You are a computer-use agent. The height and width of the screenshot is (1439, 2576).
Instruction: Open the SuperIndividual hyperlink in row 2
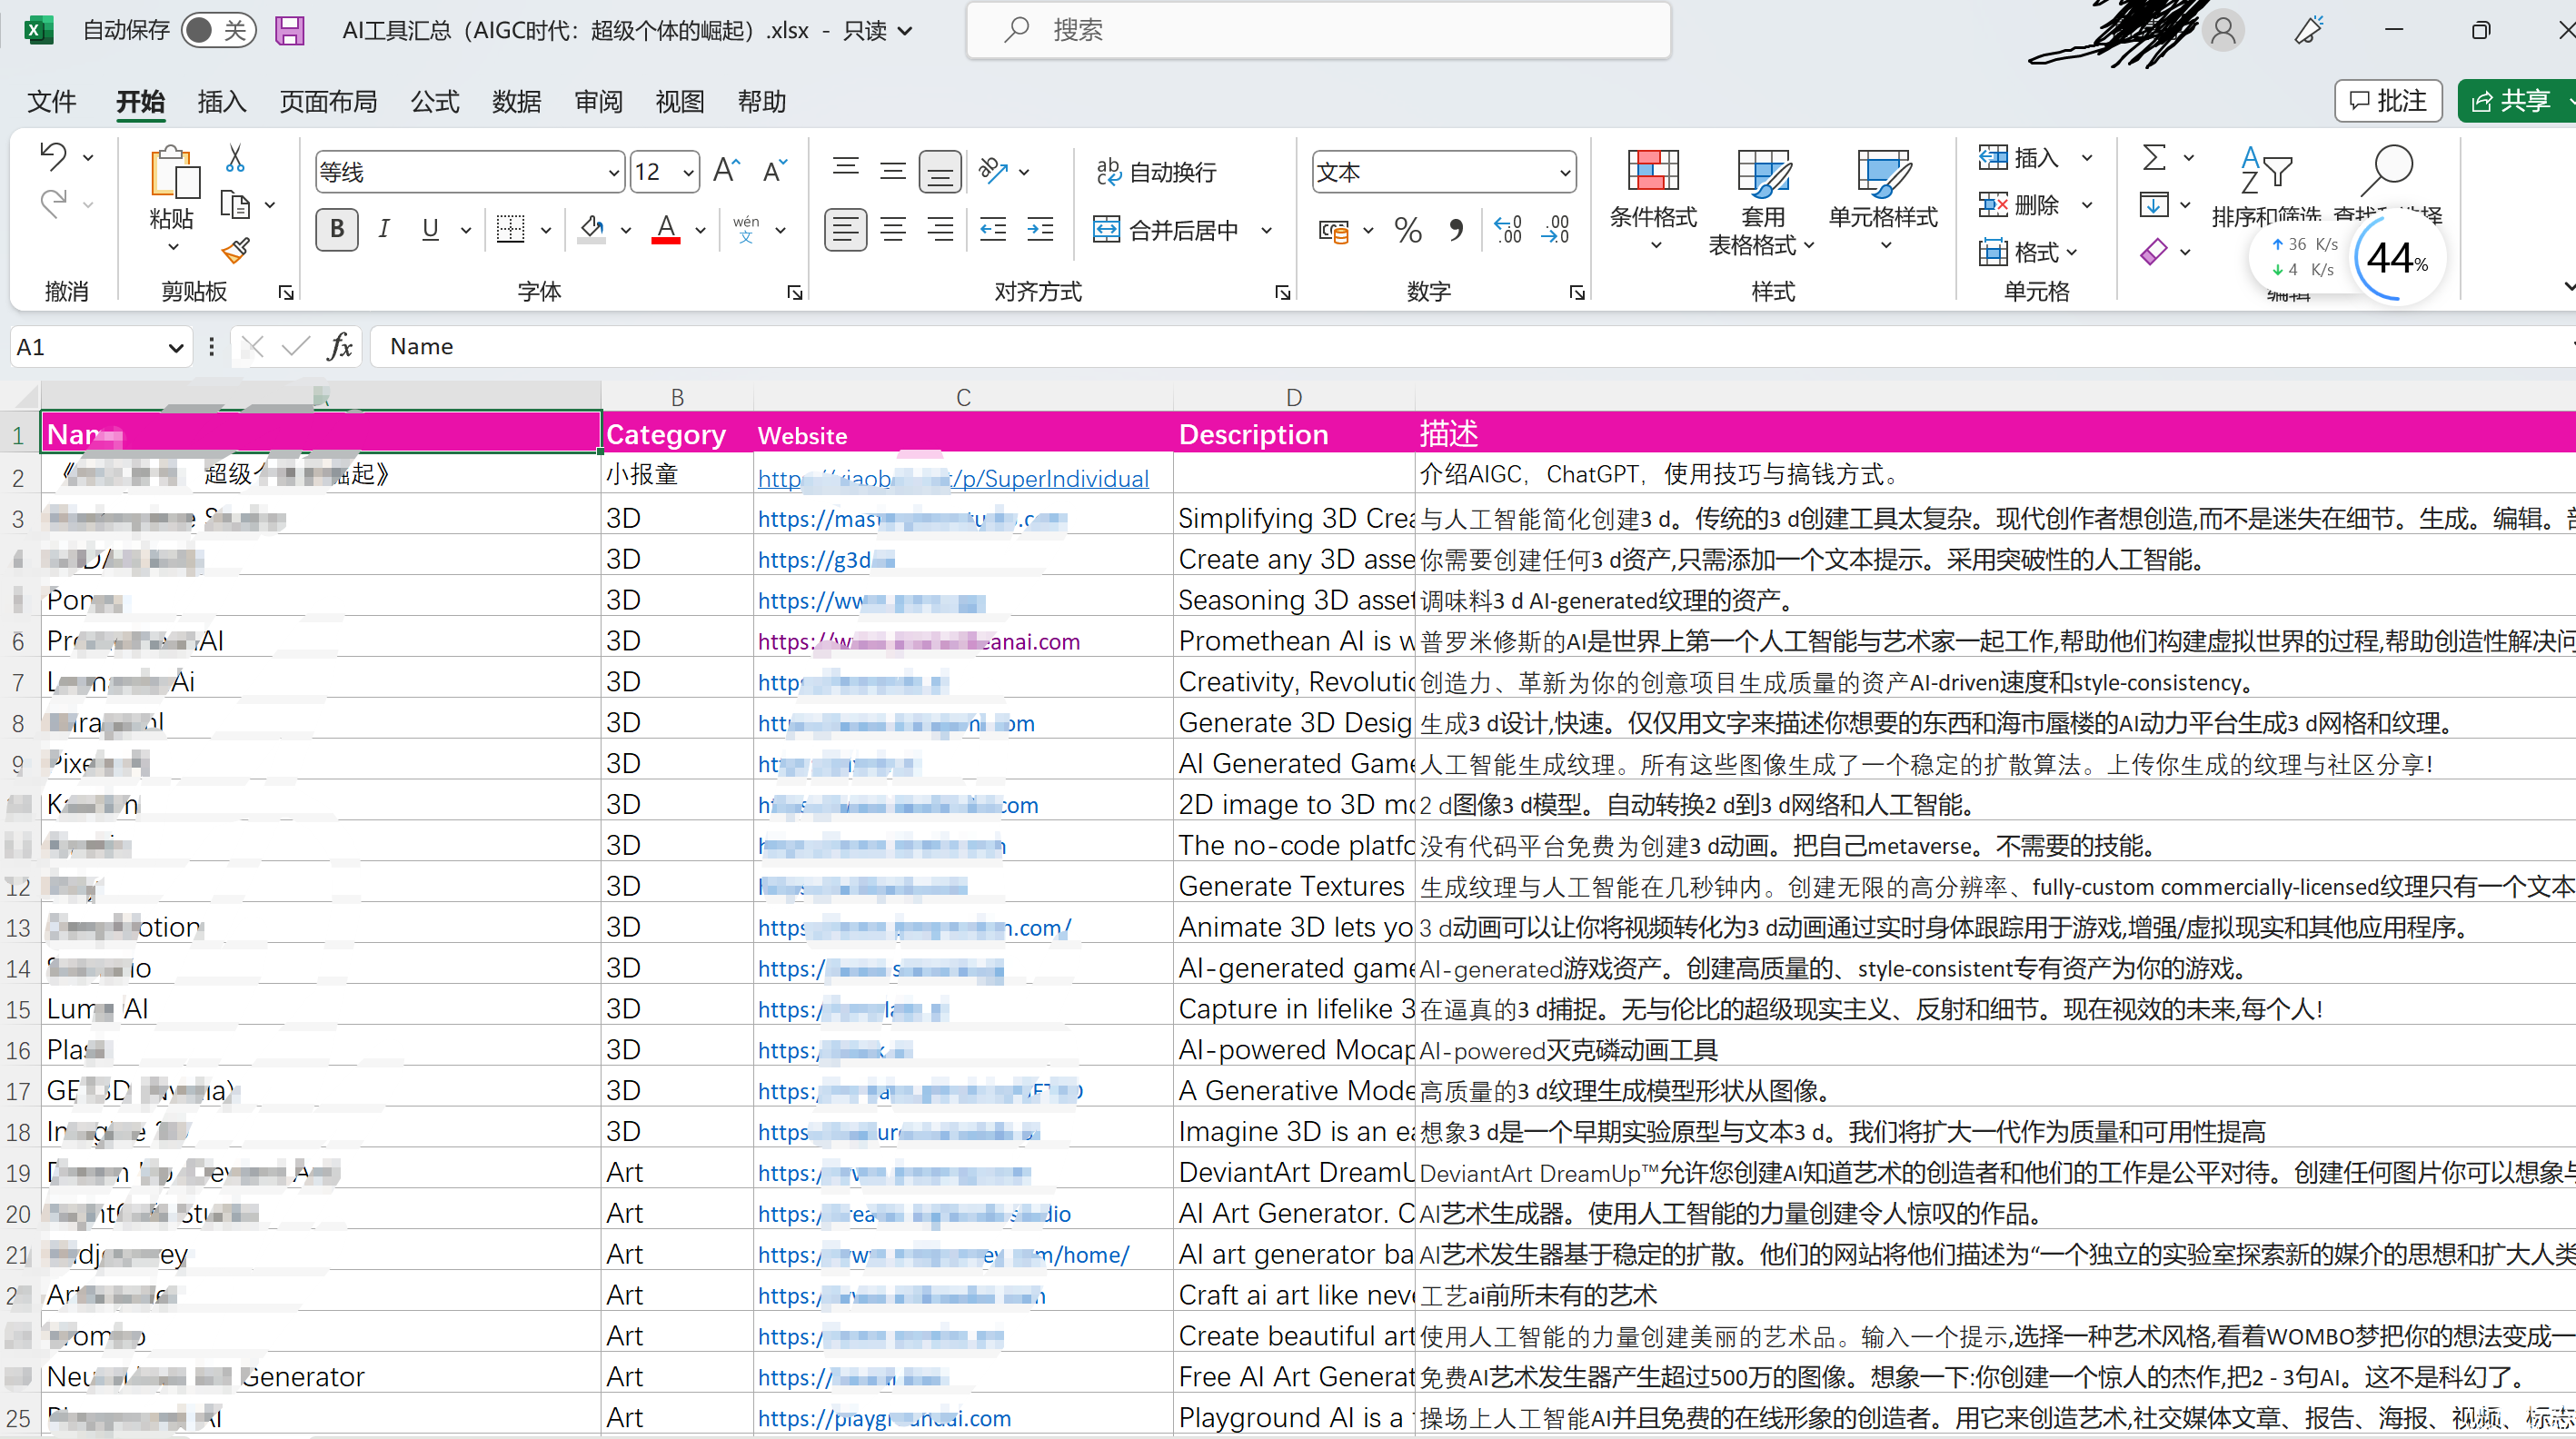953,478
